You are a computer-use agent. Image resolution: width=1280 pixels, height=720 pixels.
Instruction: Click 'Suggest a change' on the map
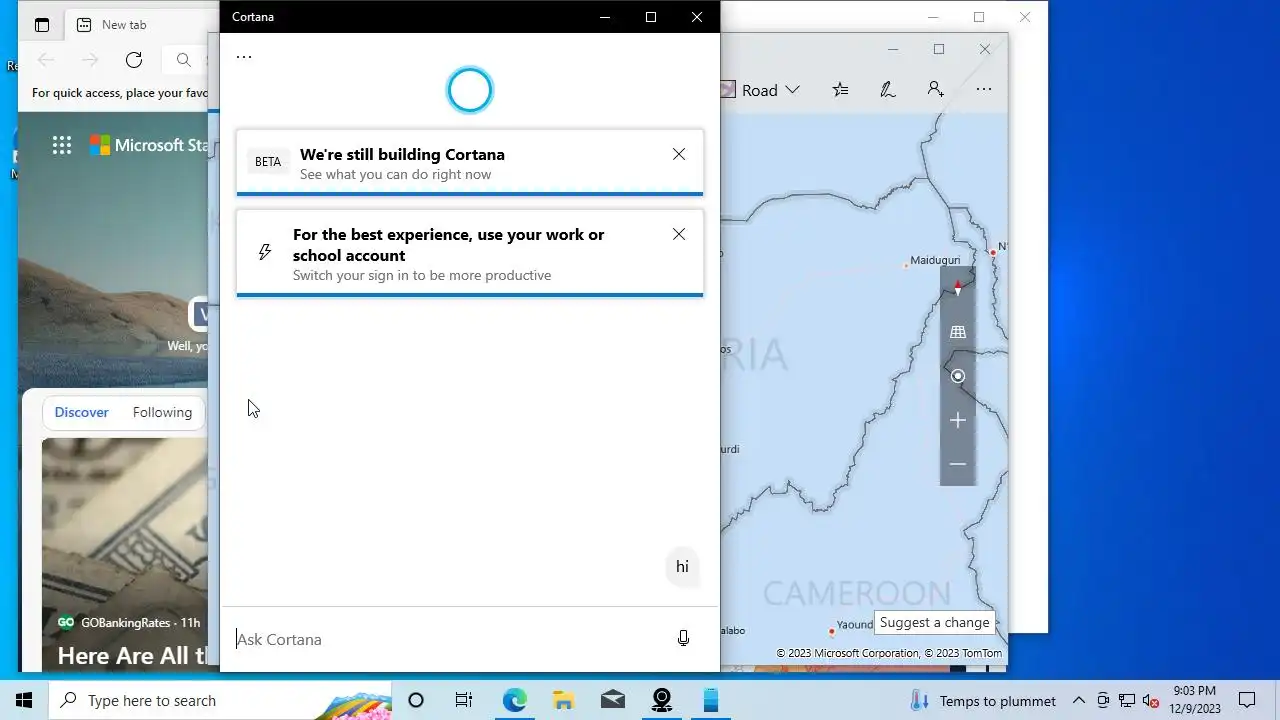point(934,622)
